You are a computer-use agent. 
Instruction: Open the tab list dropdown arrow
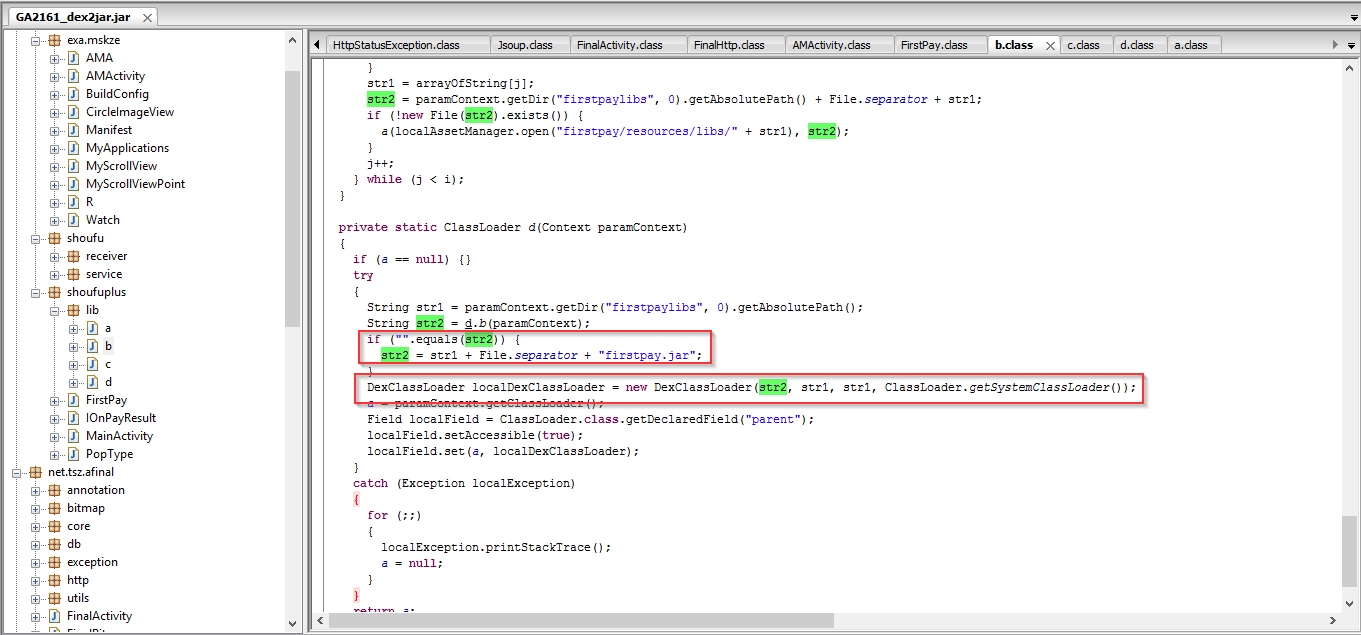1350,45
